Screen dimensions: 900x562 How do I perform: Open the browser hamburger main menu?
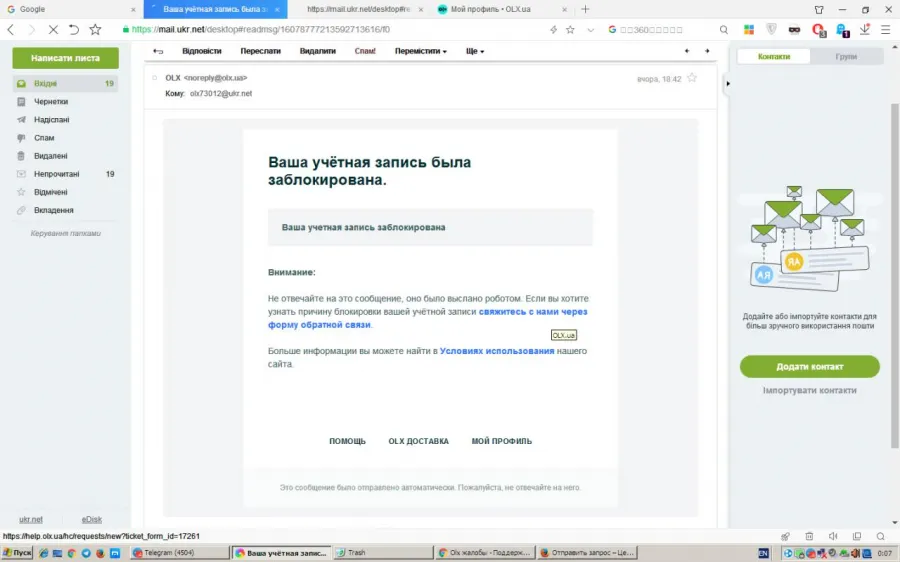pos(886,29)
